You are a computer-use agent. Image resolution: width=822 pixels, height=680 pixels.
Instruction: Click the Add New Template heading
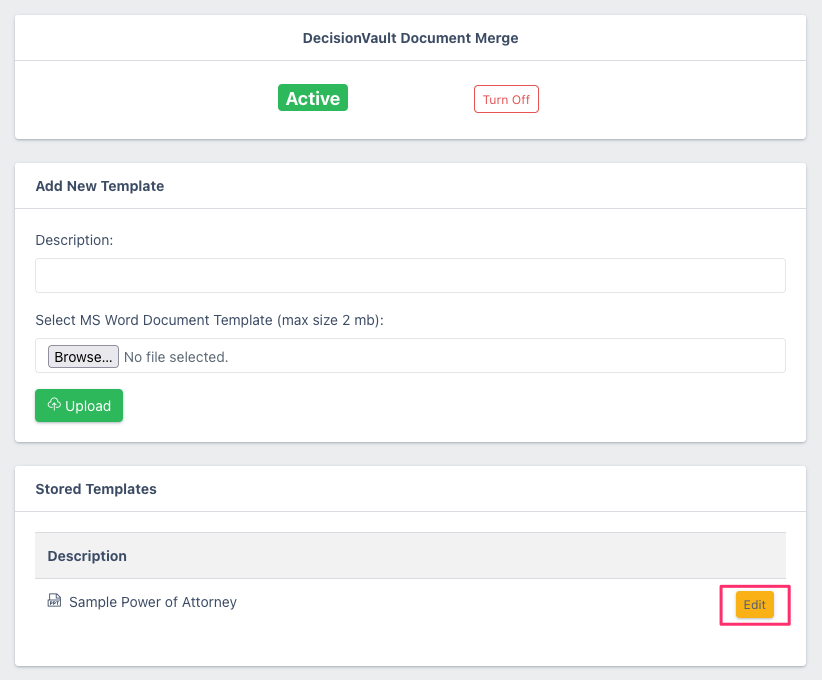tap(100, 186)
